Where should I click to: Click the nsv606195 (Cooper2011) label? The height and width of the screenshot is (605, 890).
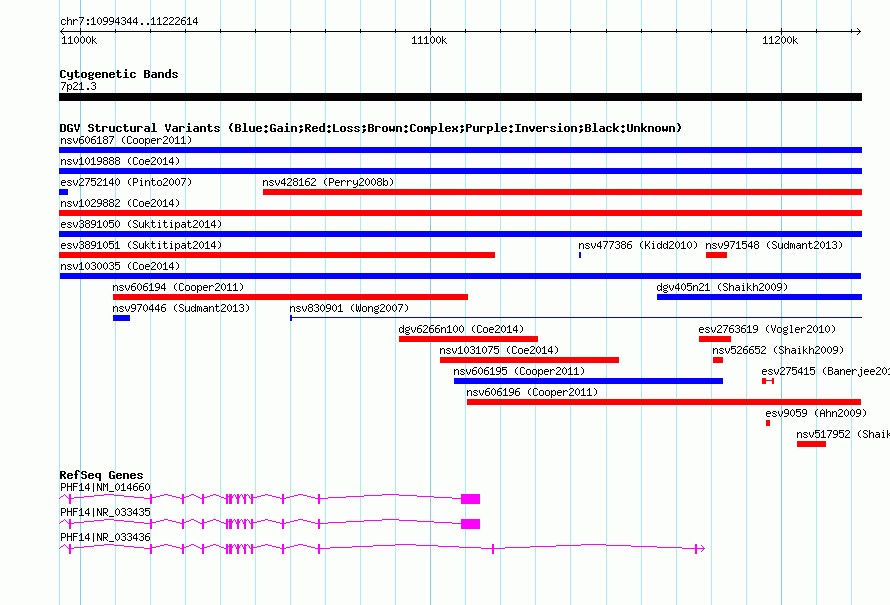[519, 371]
